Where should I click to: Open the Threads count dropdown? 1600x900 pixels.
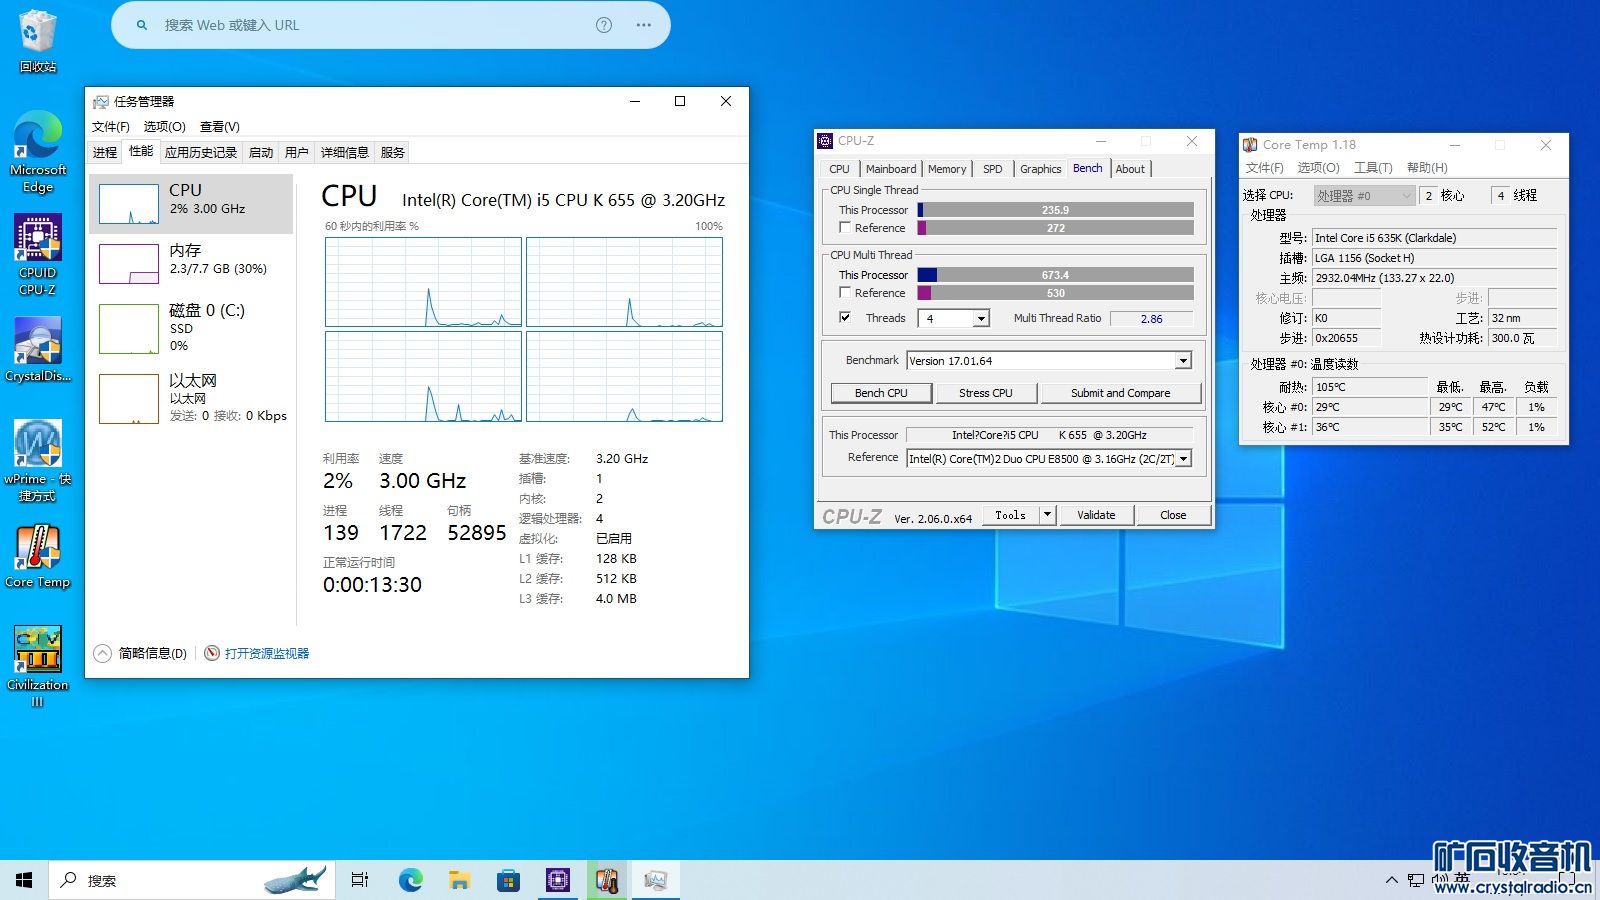coord(981,319)
